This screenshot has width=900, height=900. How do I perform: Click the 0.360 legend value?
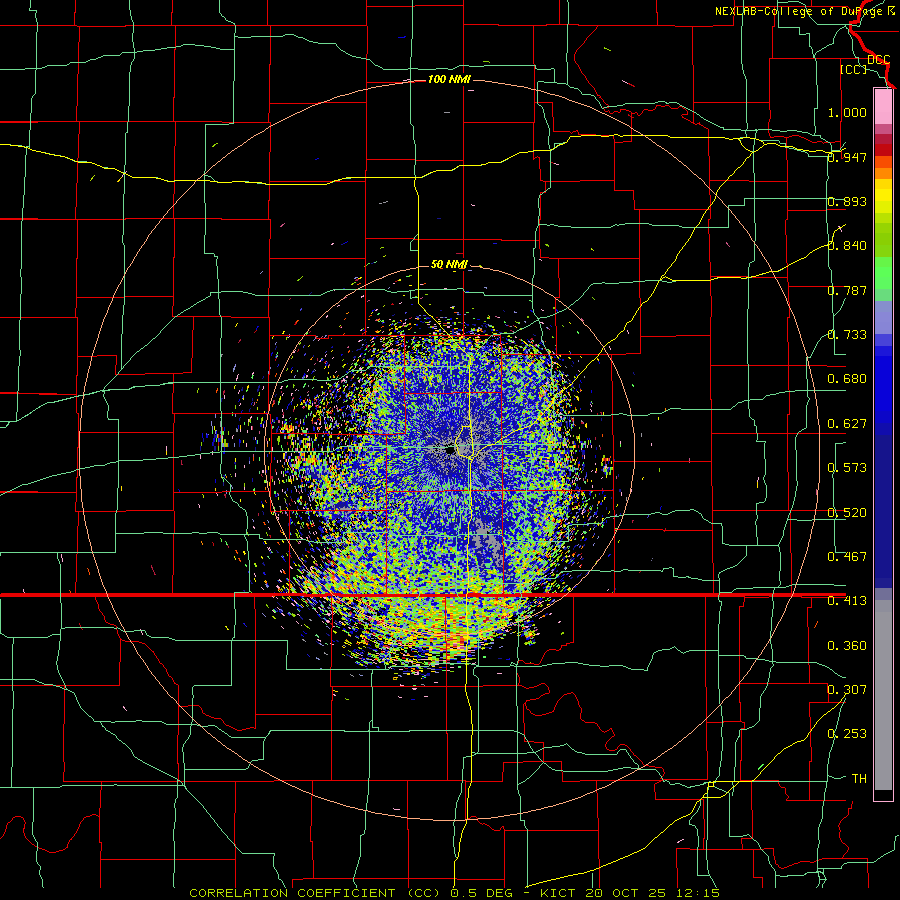(x=847, y=646)
